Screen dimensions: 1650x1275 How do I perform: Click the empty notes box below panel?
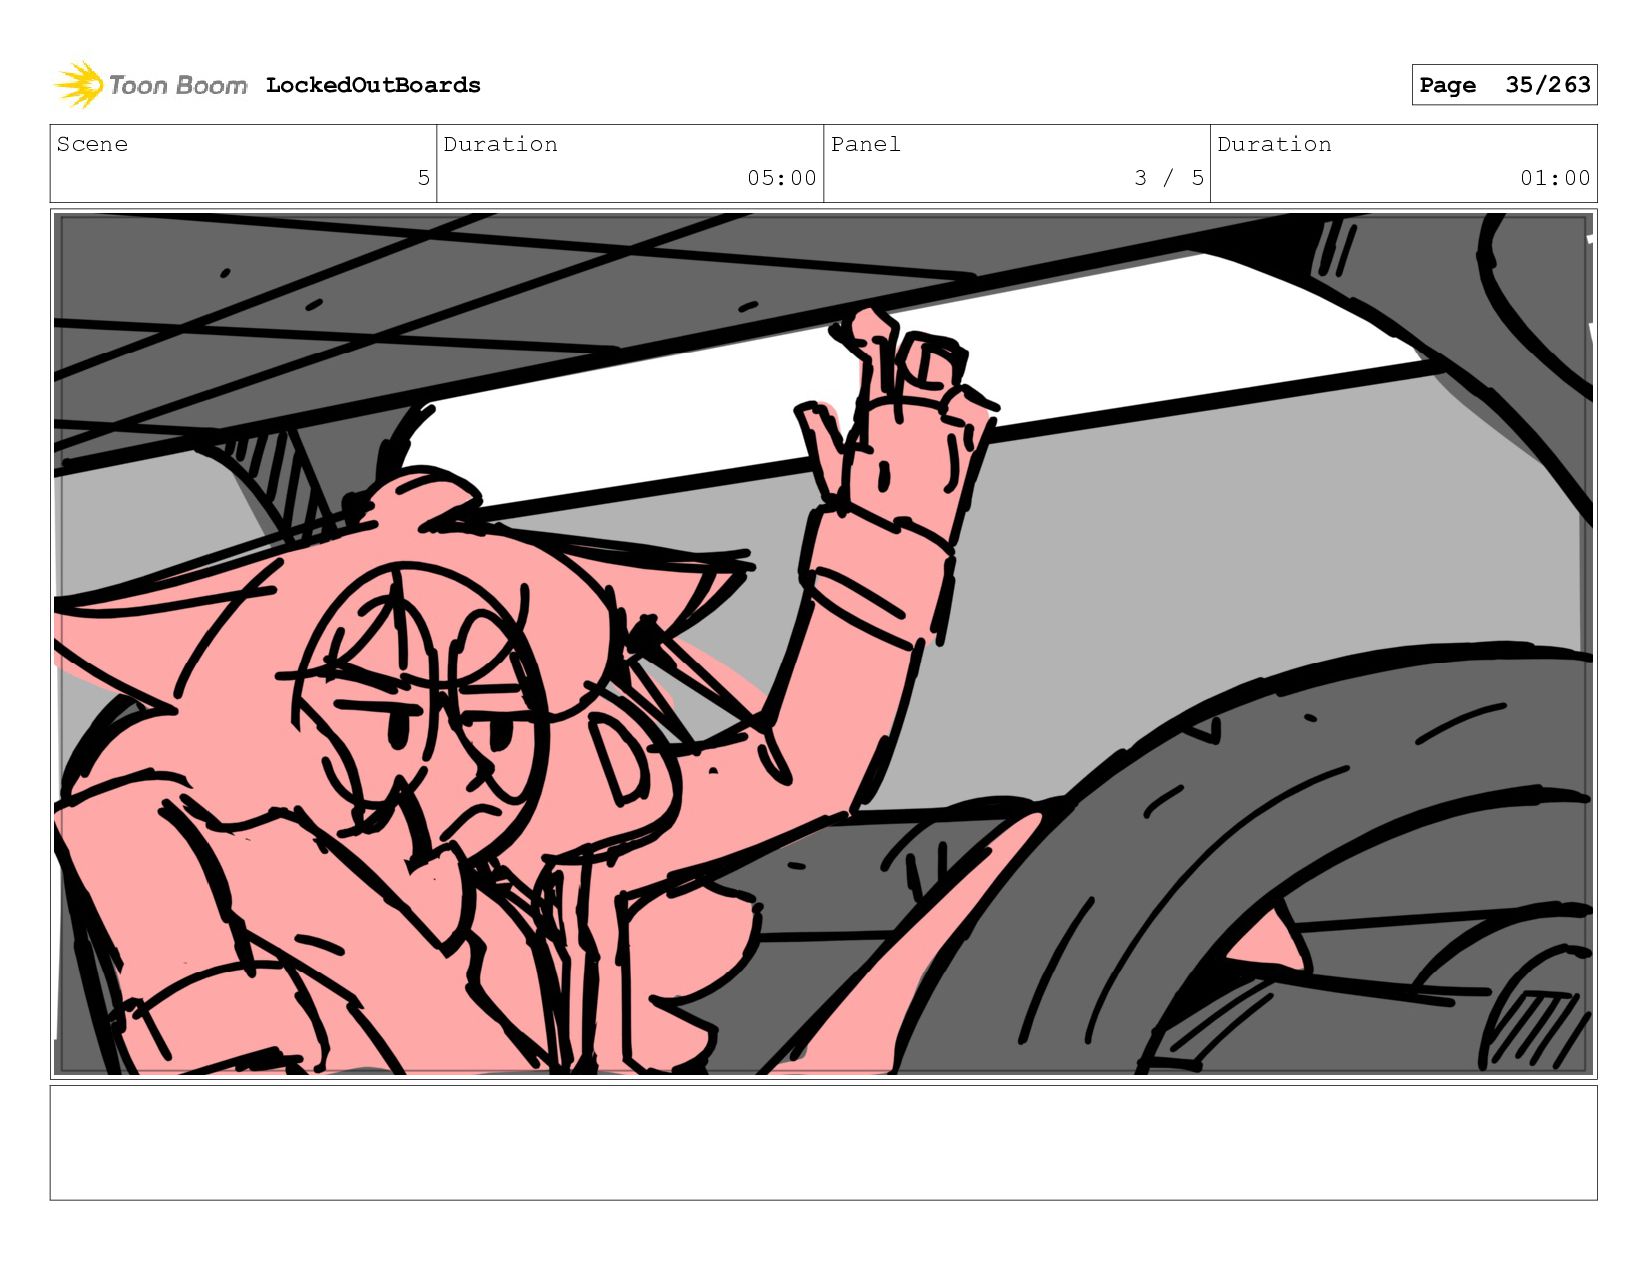tap(823, 1143)
